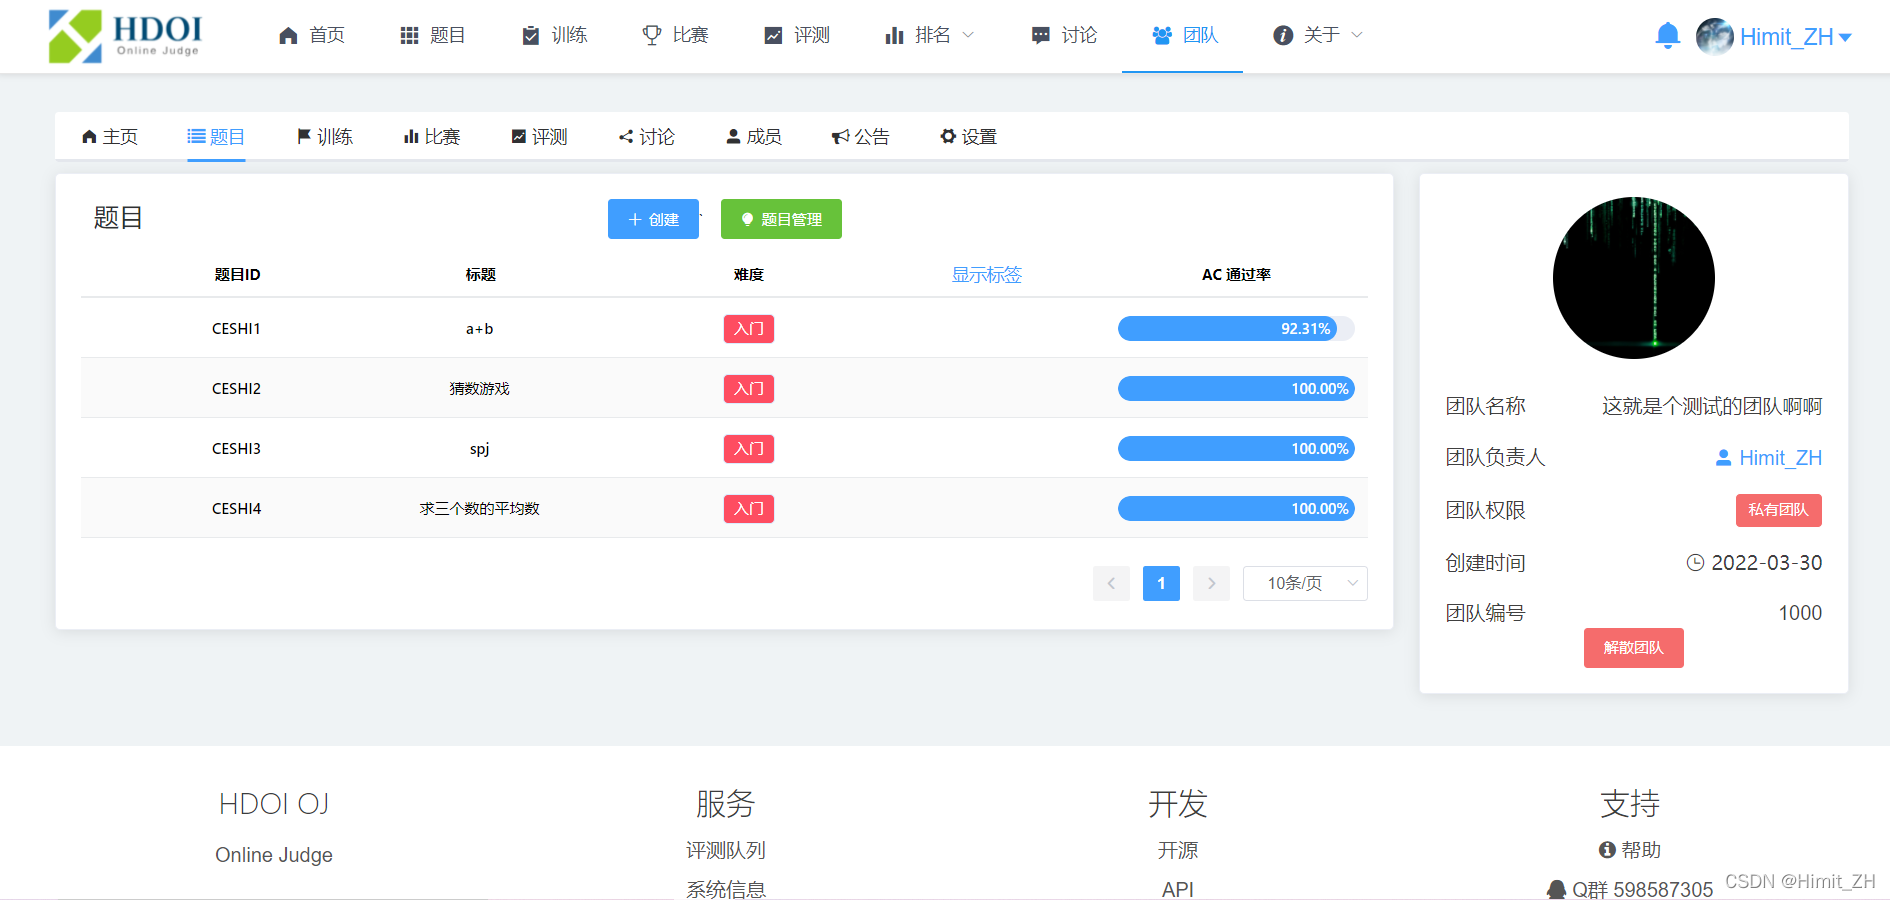Click the HDOI Online Judge logo

click(125, 36)
